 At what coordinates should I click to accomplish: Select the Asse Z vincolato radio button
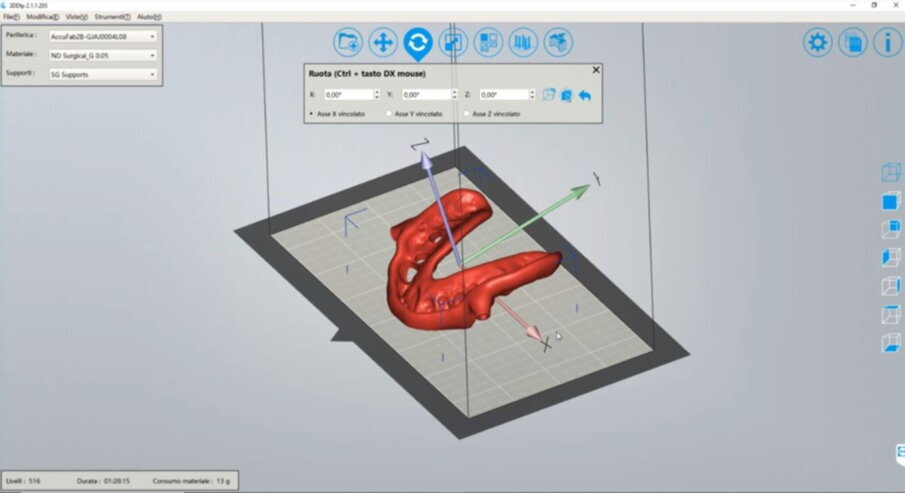(x=465, y=114)
